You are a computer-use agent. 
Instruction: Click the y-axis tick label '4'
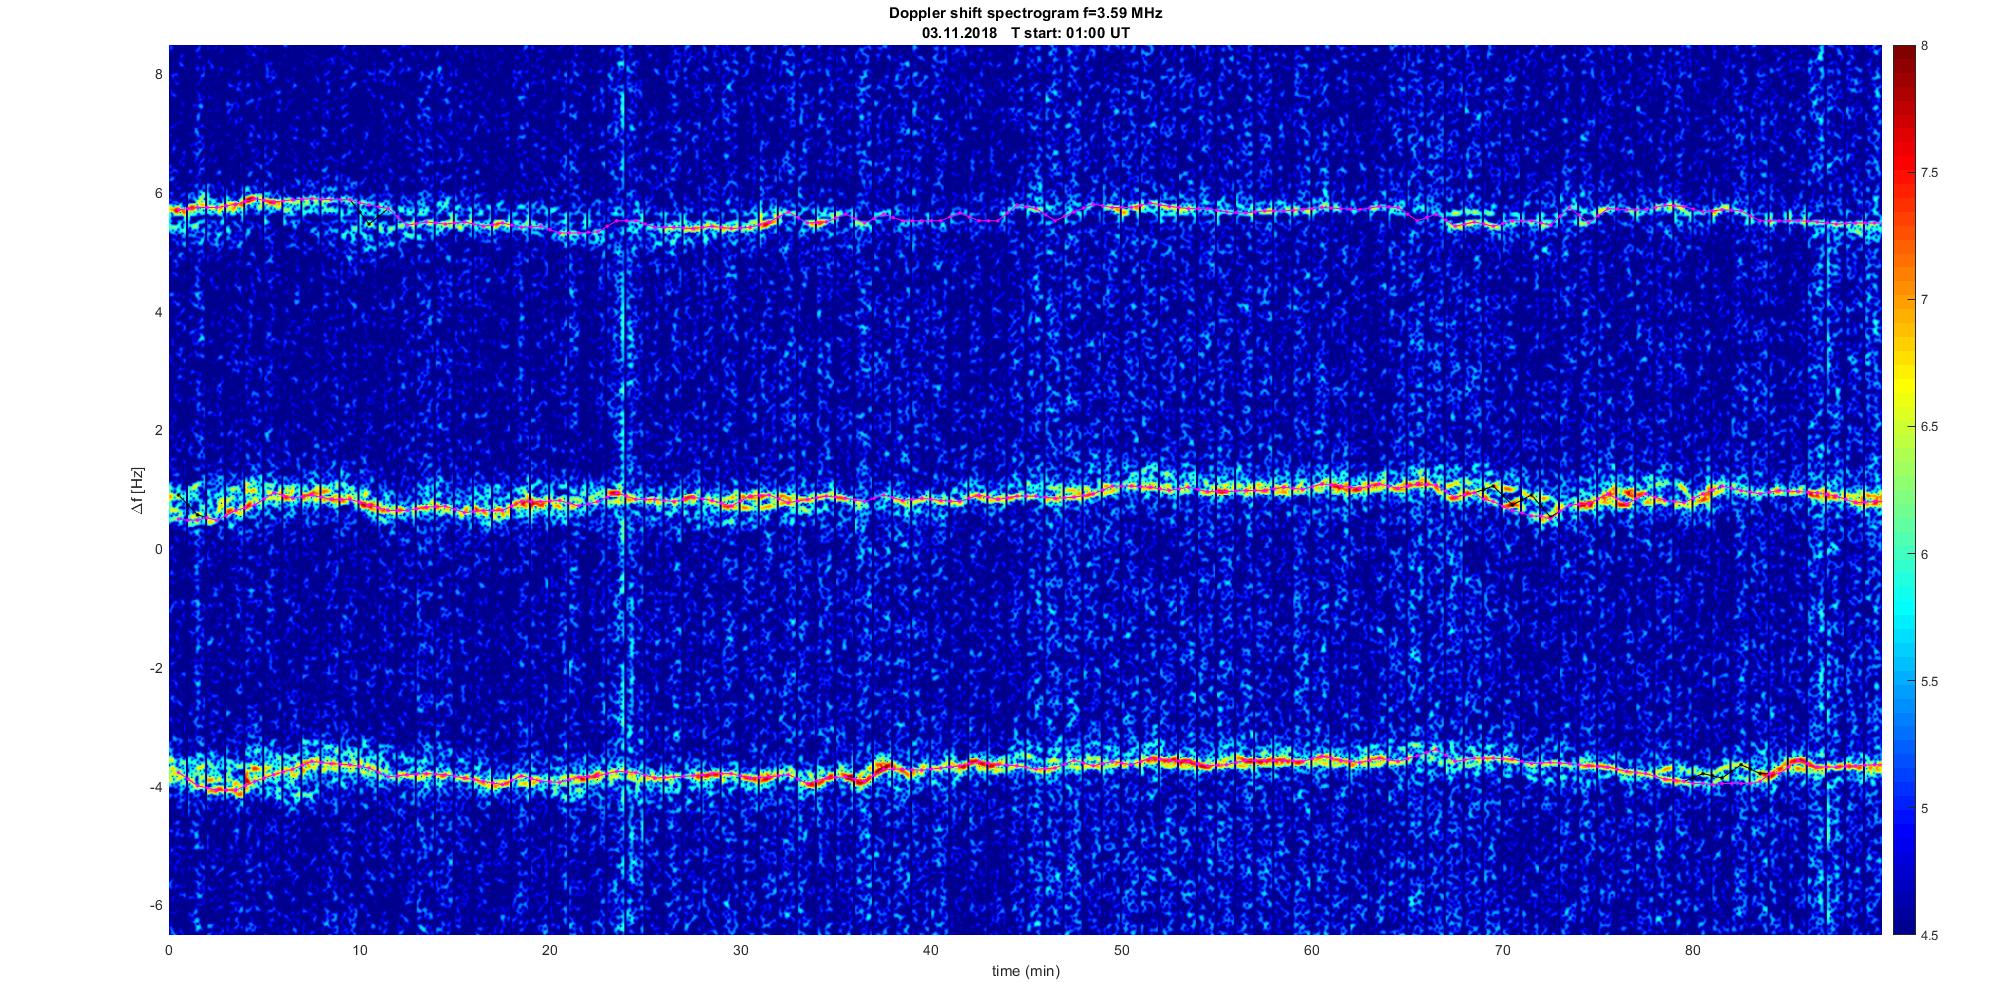pos(158,312)
